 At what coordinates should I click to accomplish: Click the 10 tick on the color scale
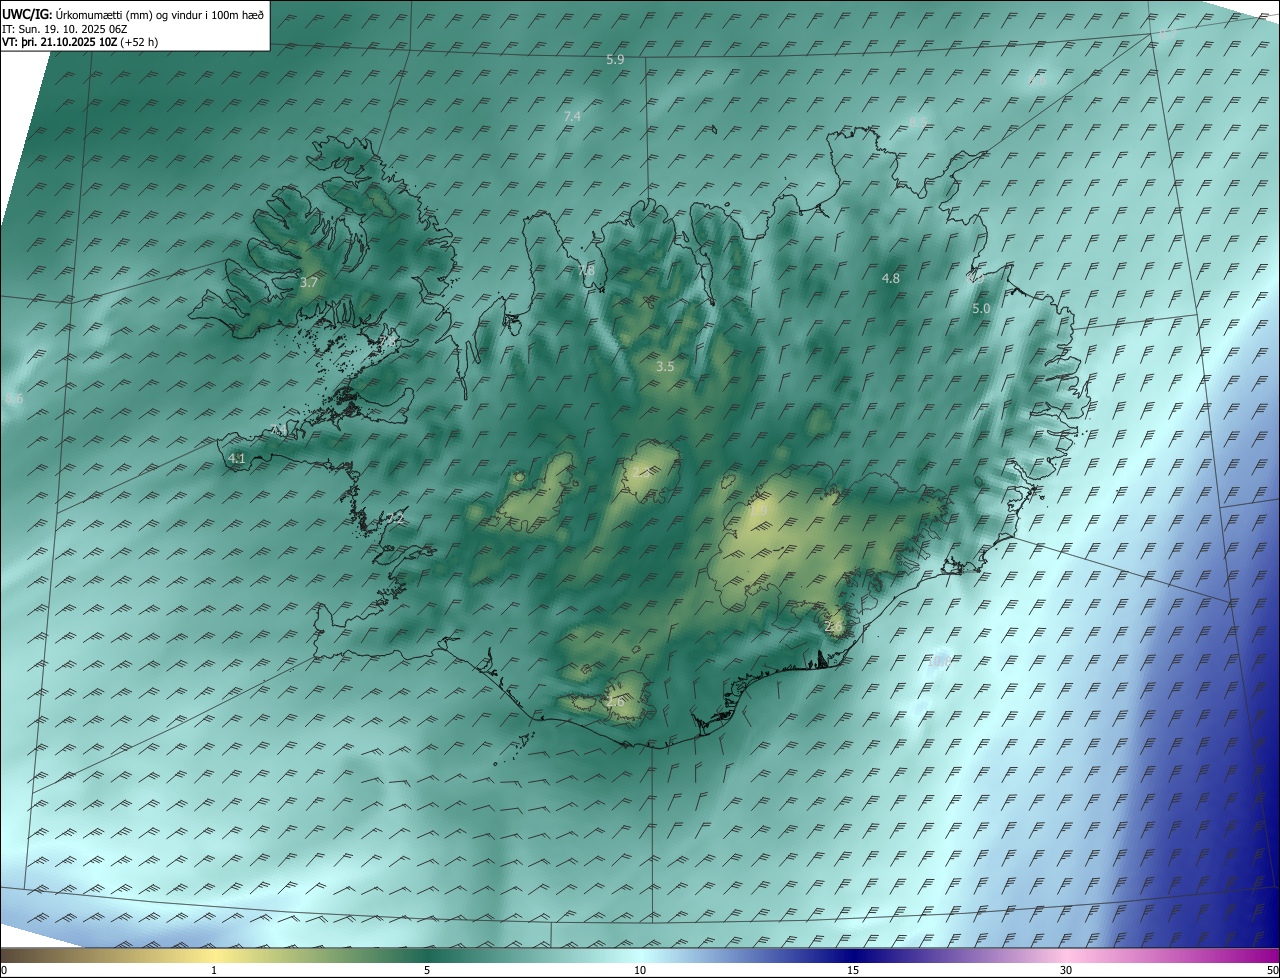(640, 970)
